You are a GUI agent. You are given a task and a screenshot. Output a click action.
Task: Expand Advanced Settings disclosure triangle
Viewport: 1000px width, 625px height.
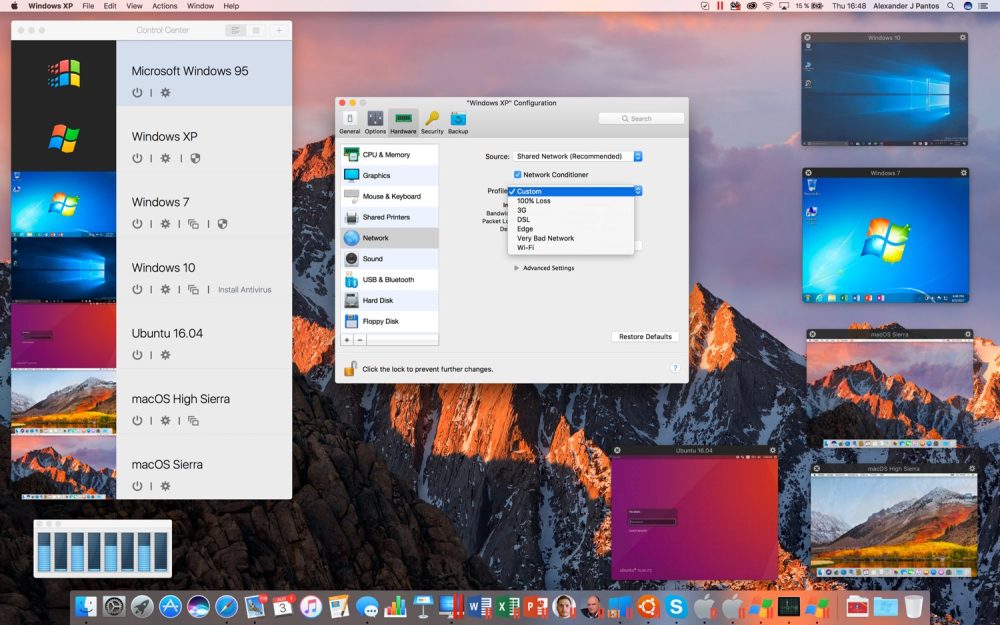(x=517, y=268)
